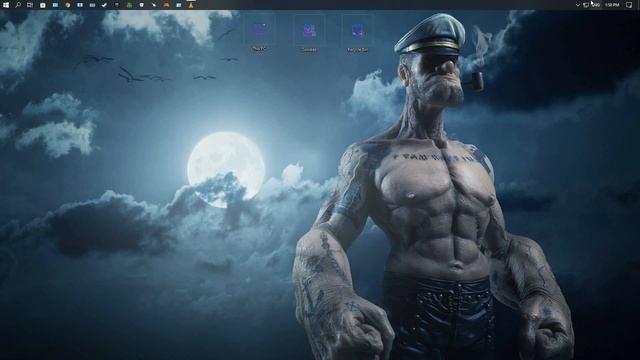
Task: Open Task View on the taskbar
Action: point(30,5)
